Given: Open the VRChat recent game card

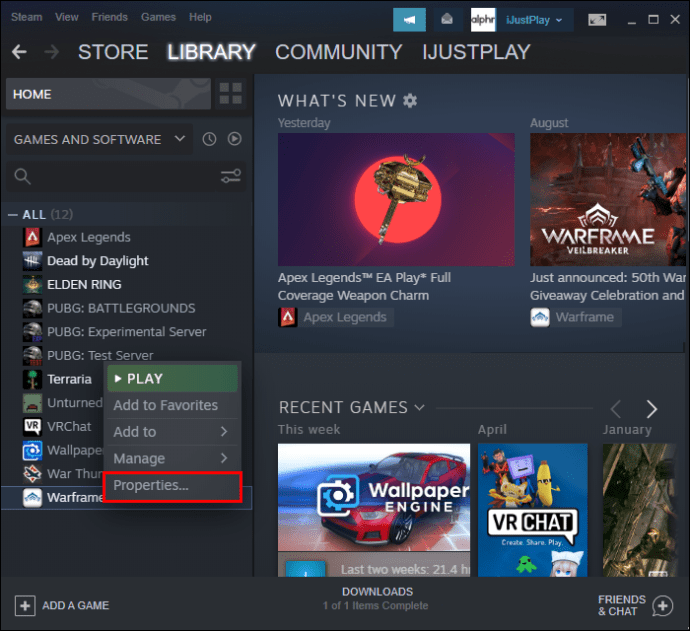Looking at the screenshot, I should [532, 510].
